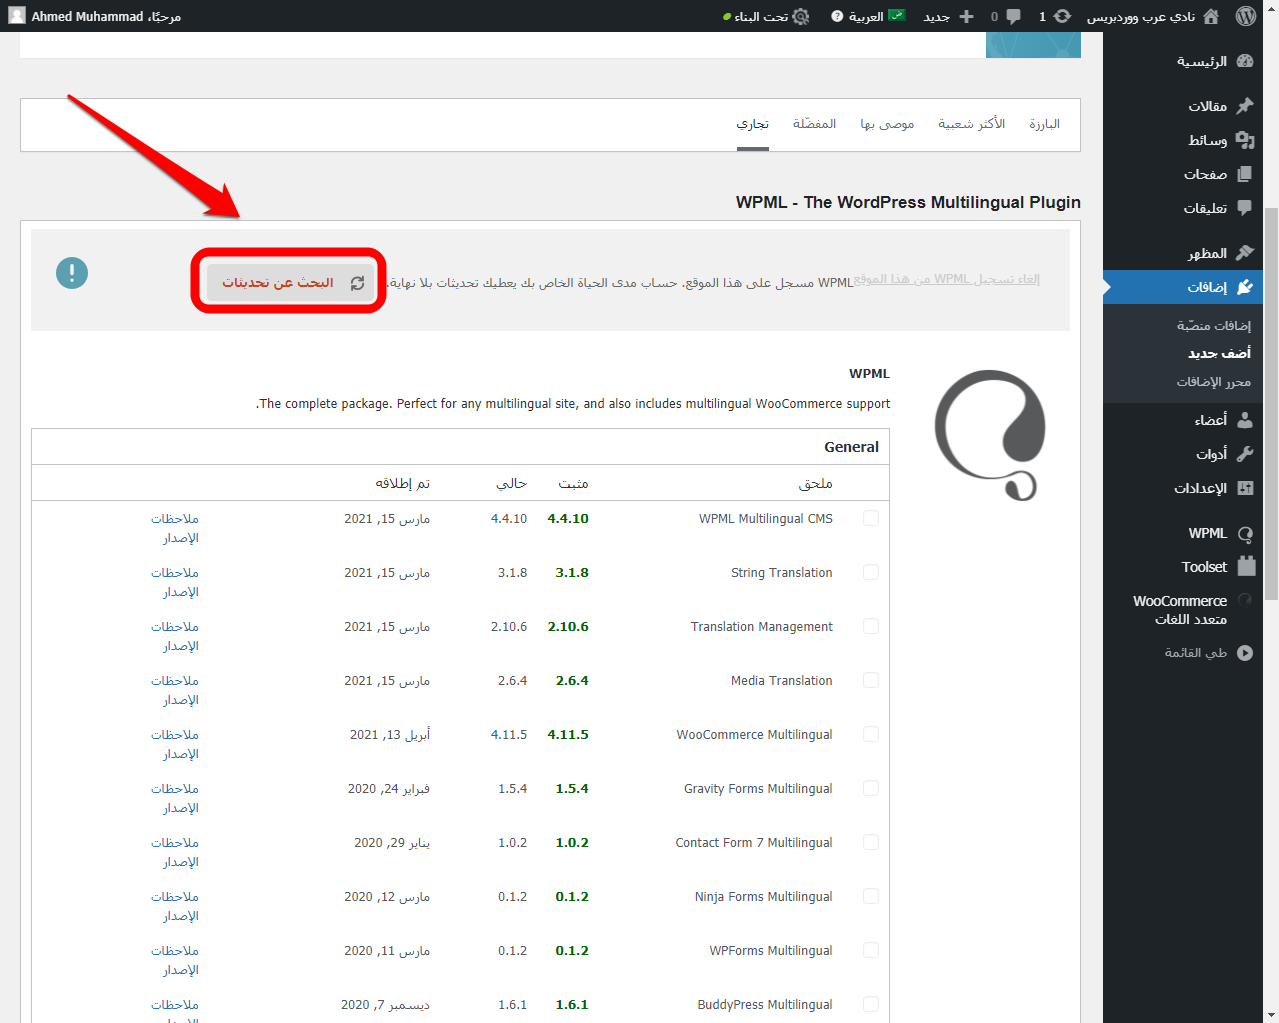Open the Dashboard gauge icon in sidebar
The image size is (1279, 1023).
1245,61
